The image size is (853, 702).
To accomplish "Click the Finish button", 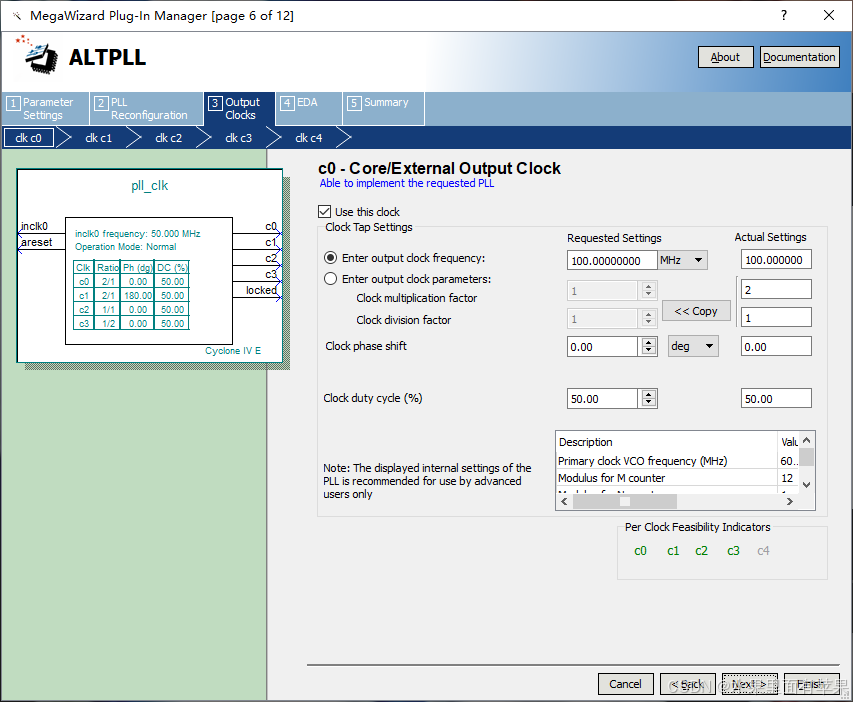I will pos(812,684).
